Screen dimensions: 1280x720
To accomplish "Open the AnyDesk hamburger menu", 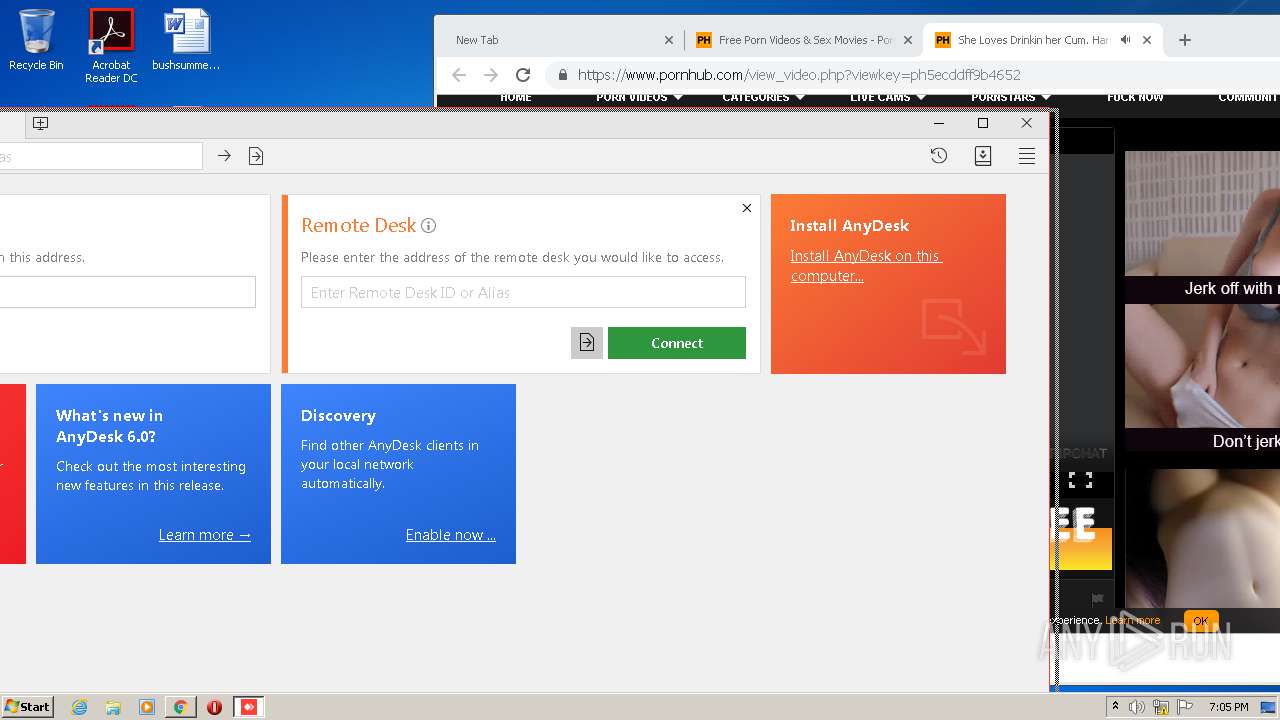I will 1026,156.
